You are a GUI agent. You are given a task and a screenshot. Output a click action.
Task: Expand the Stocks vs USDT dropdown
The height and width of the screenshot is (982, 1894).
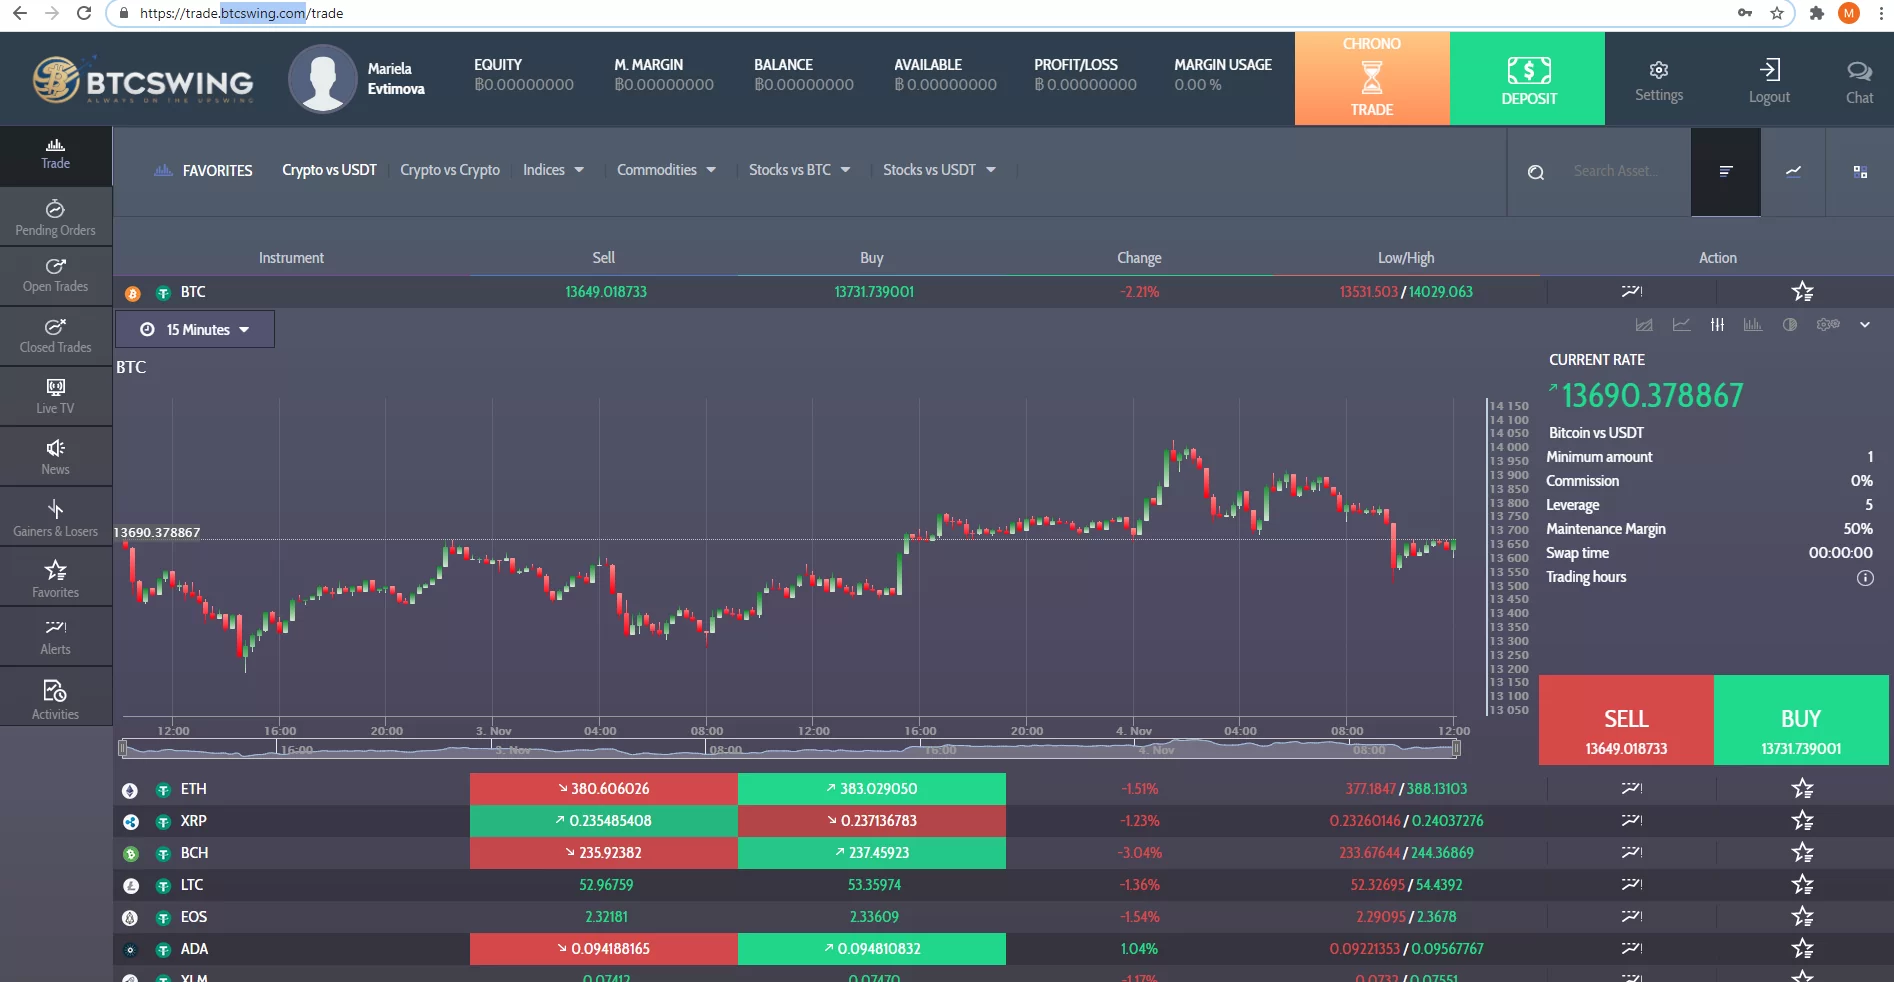[939, 170]
